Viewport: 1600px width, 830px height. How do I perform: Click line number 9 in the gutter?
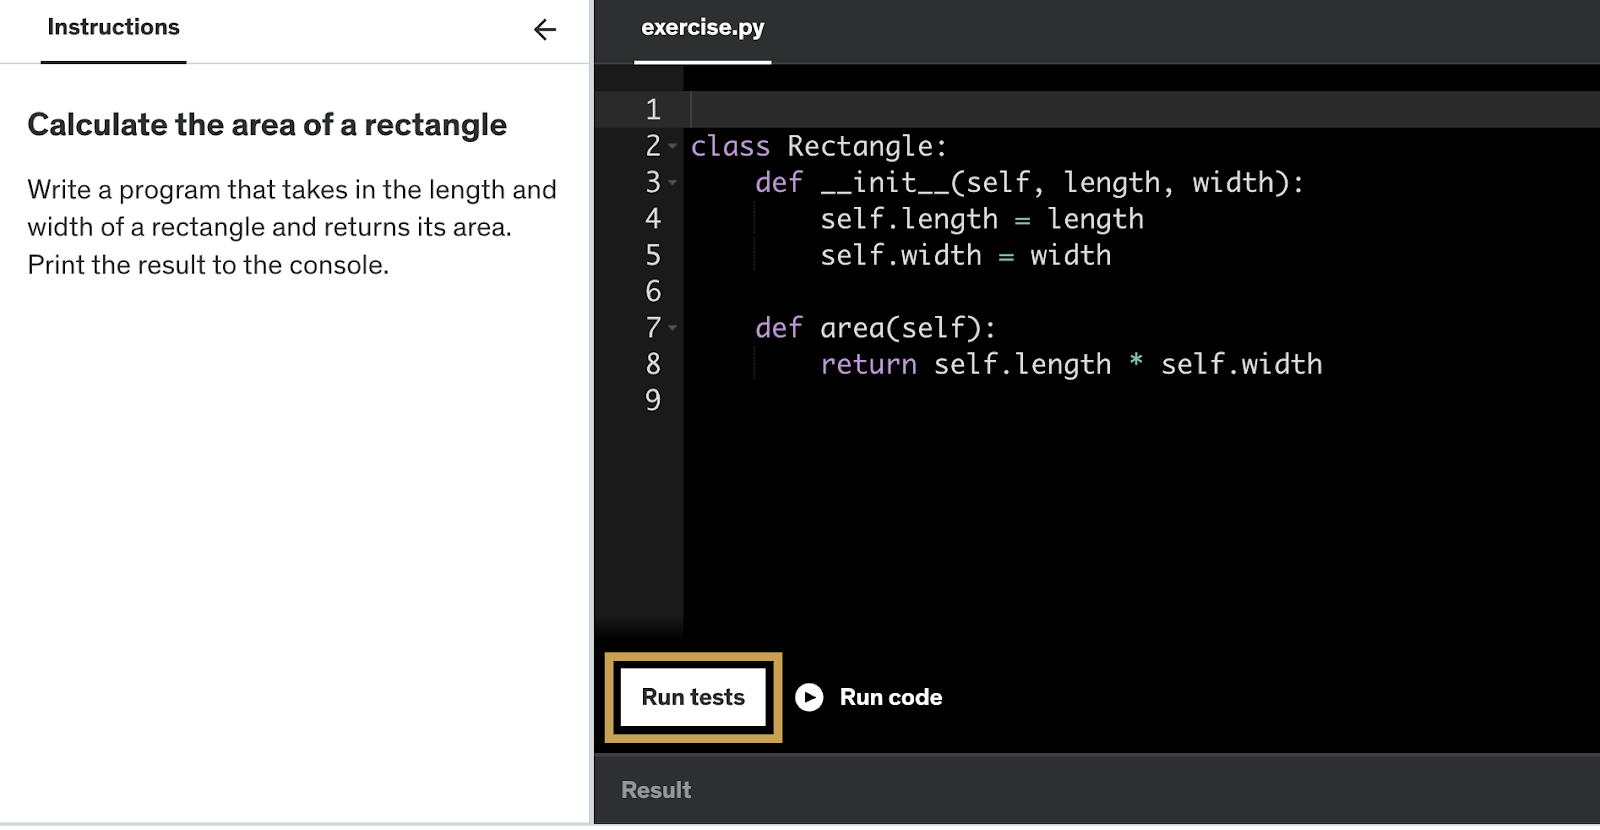pos(653,400)
